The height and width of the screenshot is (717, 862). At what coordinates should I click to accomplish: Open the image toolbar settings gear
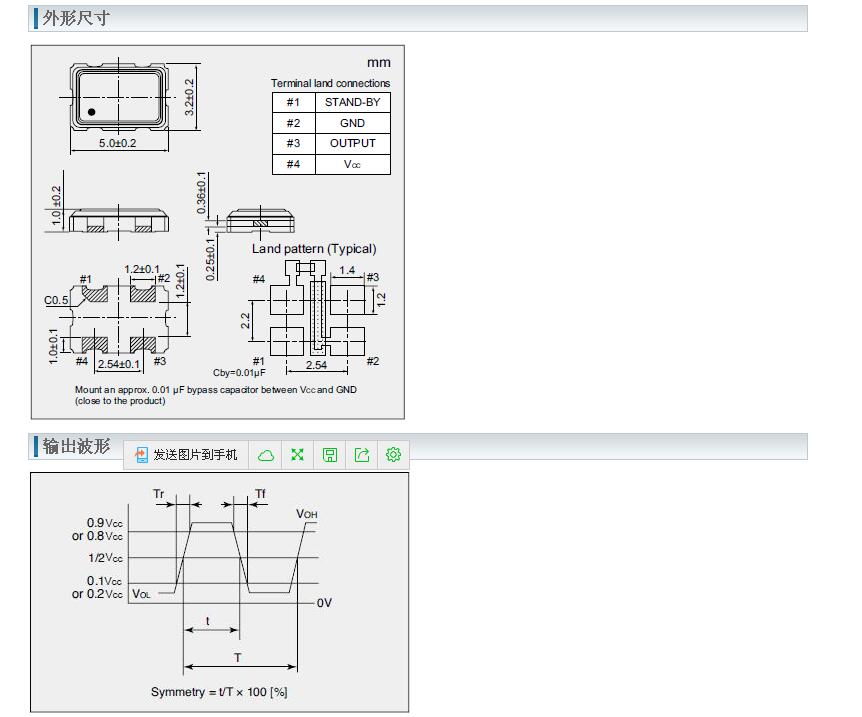pos(393,455)
